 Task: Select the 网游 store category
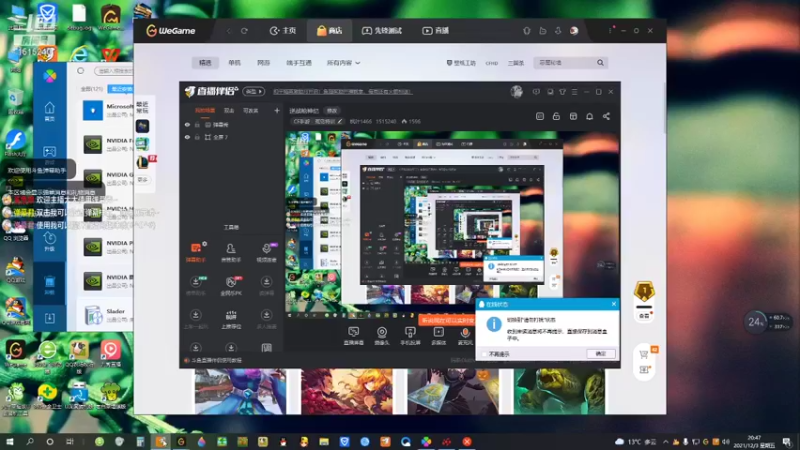(x=263, y=63)
